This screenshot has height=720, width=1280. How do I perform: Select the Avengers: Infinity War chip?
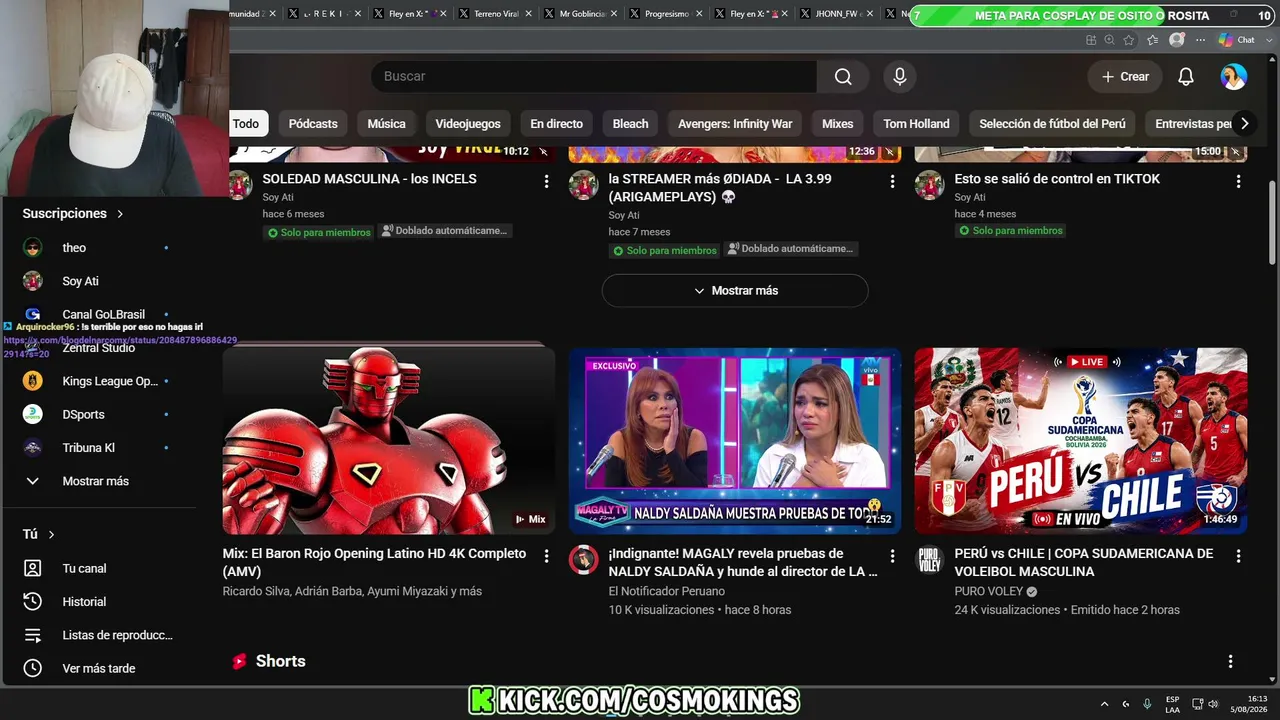click(x=735, y=124)
